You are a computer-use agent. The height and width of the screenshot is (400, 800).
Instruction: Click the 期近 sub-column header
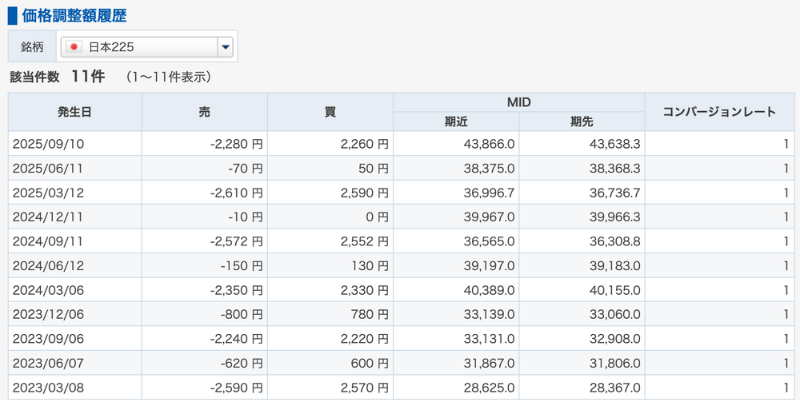456,122
